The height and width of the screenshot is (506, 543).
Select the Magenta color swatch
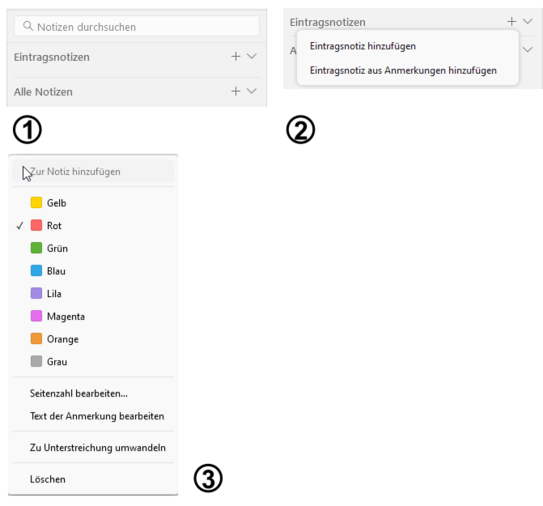[x=36, y=316]
